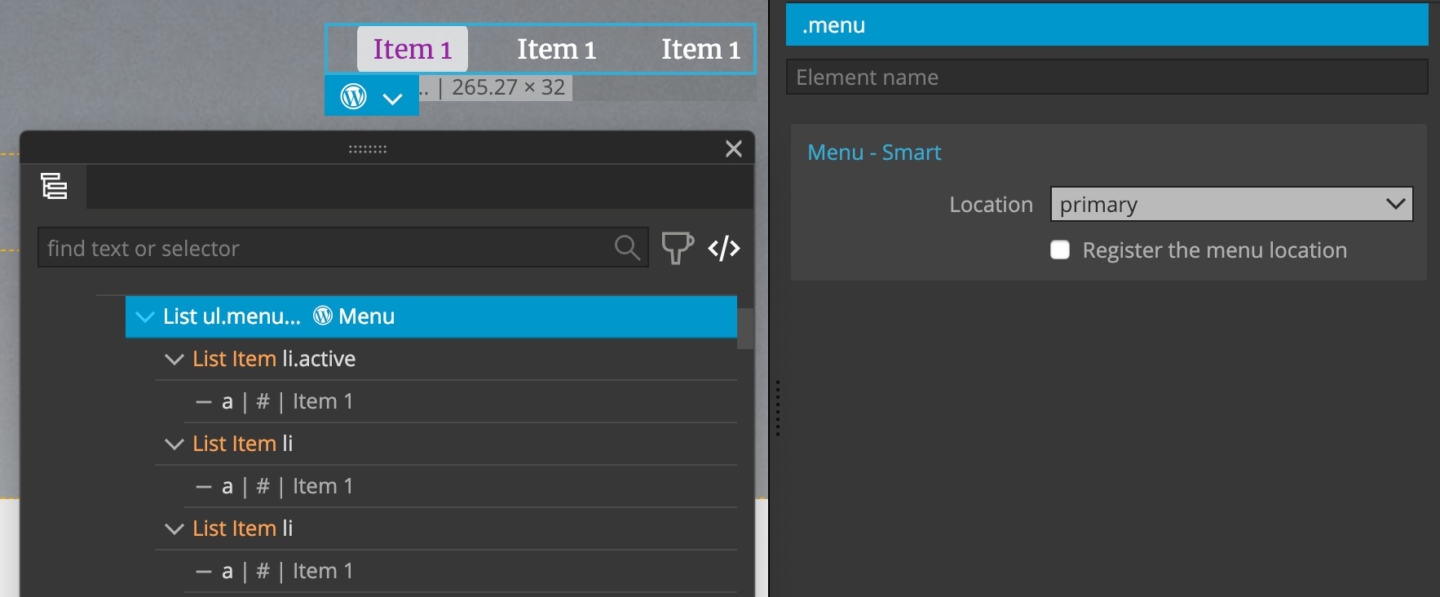The height and width of the screenshot is (597, 1440).
Task: Enable the Register the menu location checkbox
Action: point(1058,250)
